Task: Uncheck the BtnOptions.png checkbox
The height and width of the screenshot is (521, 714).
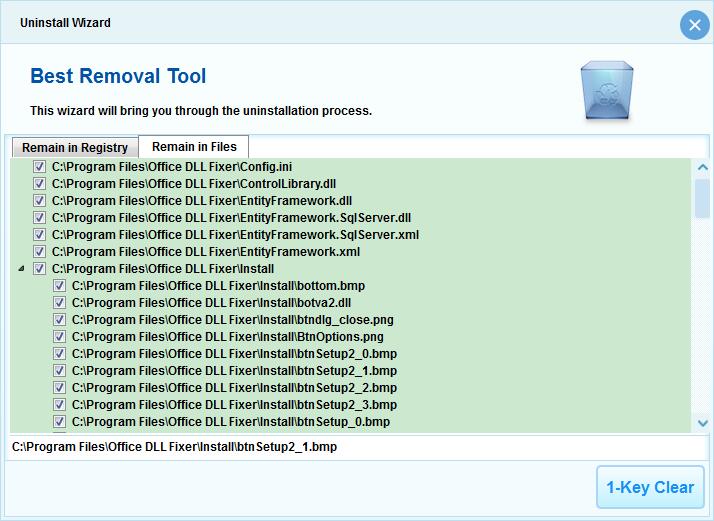Action: pyautogui.click(x=59, y=337)
